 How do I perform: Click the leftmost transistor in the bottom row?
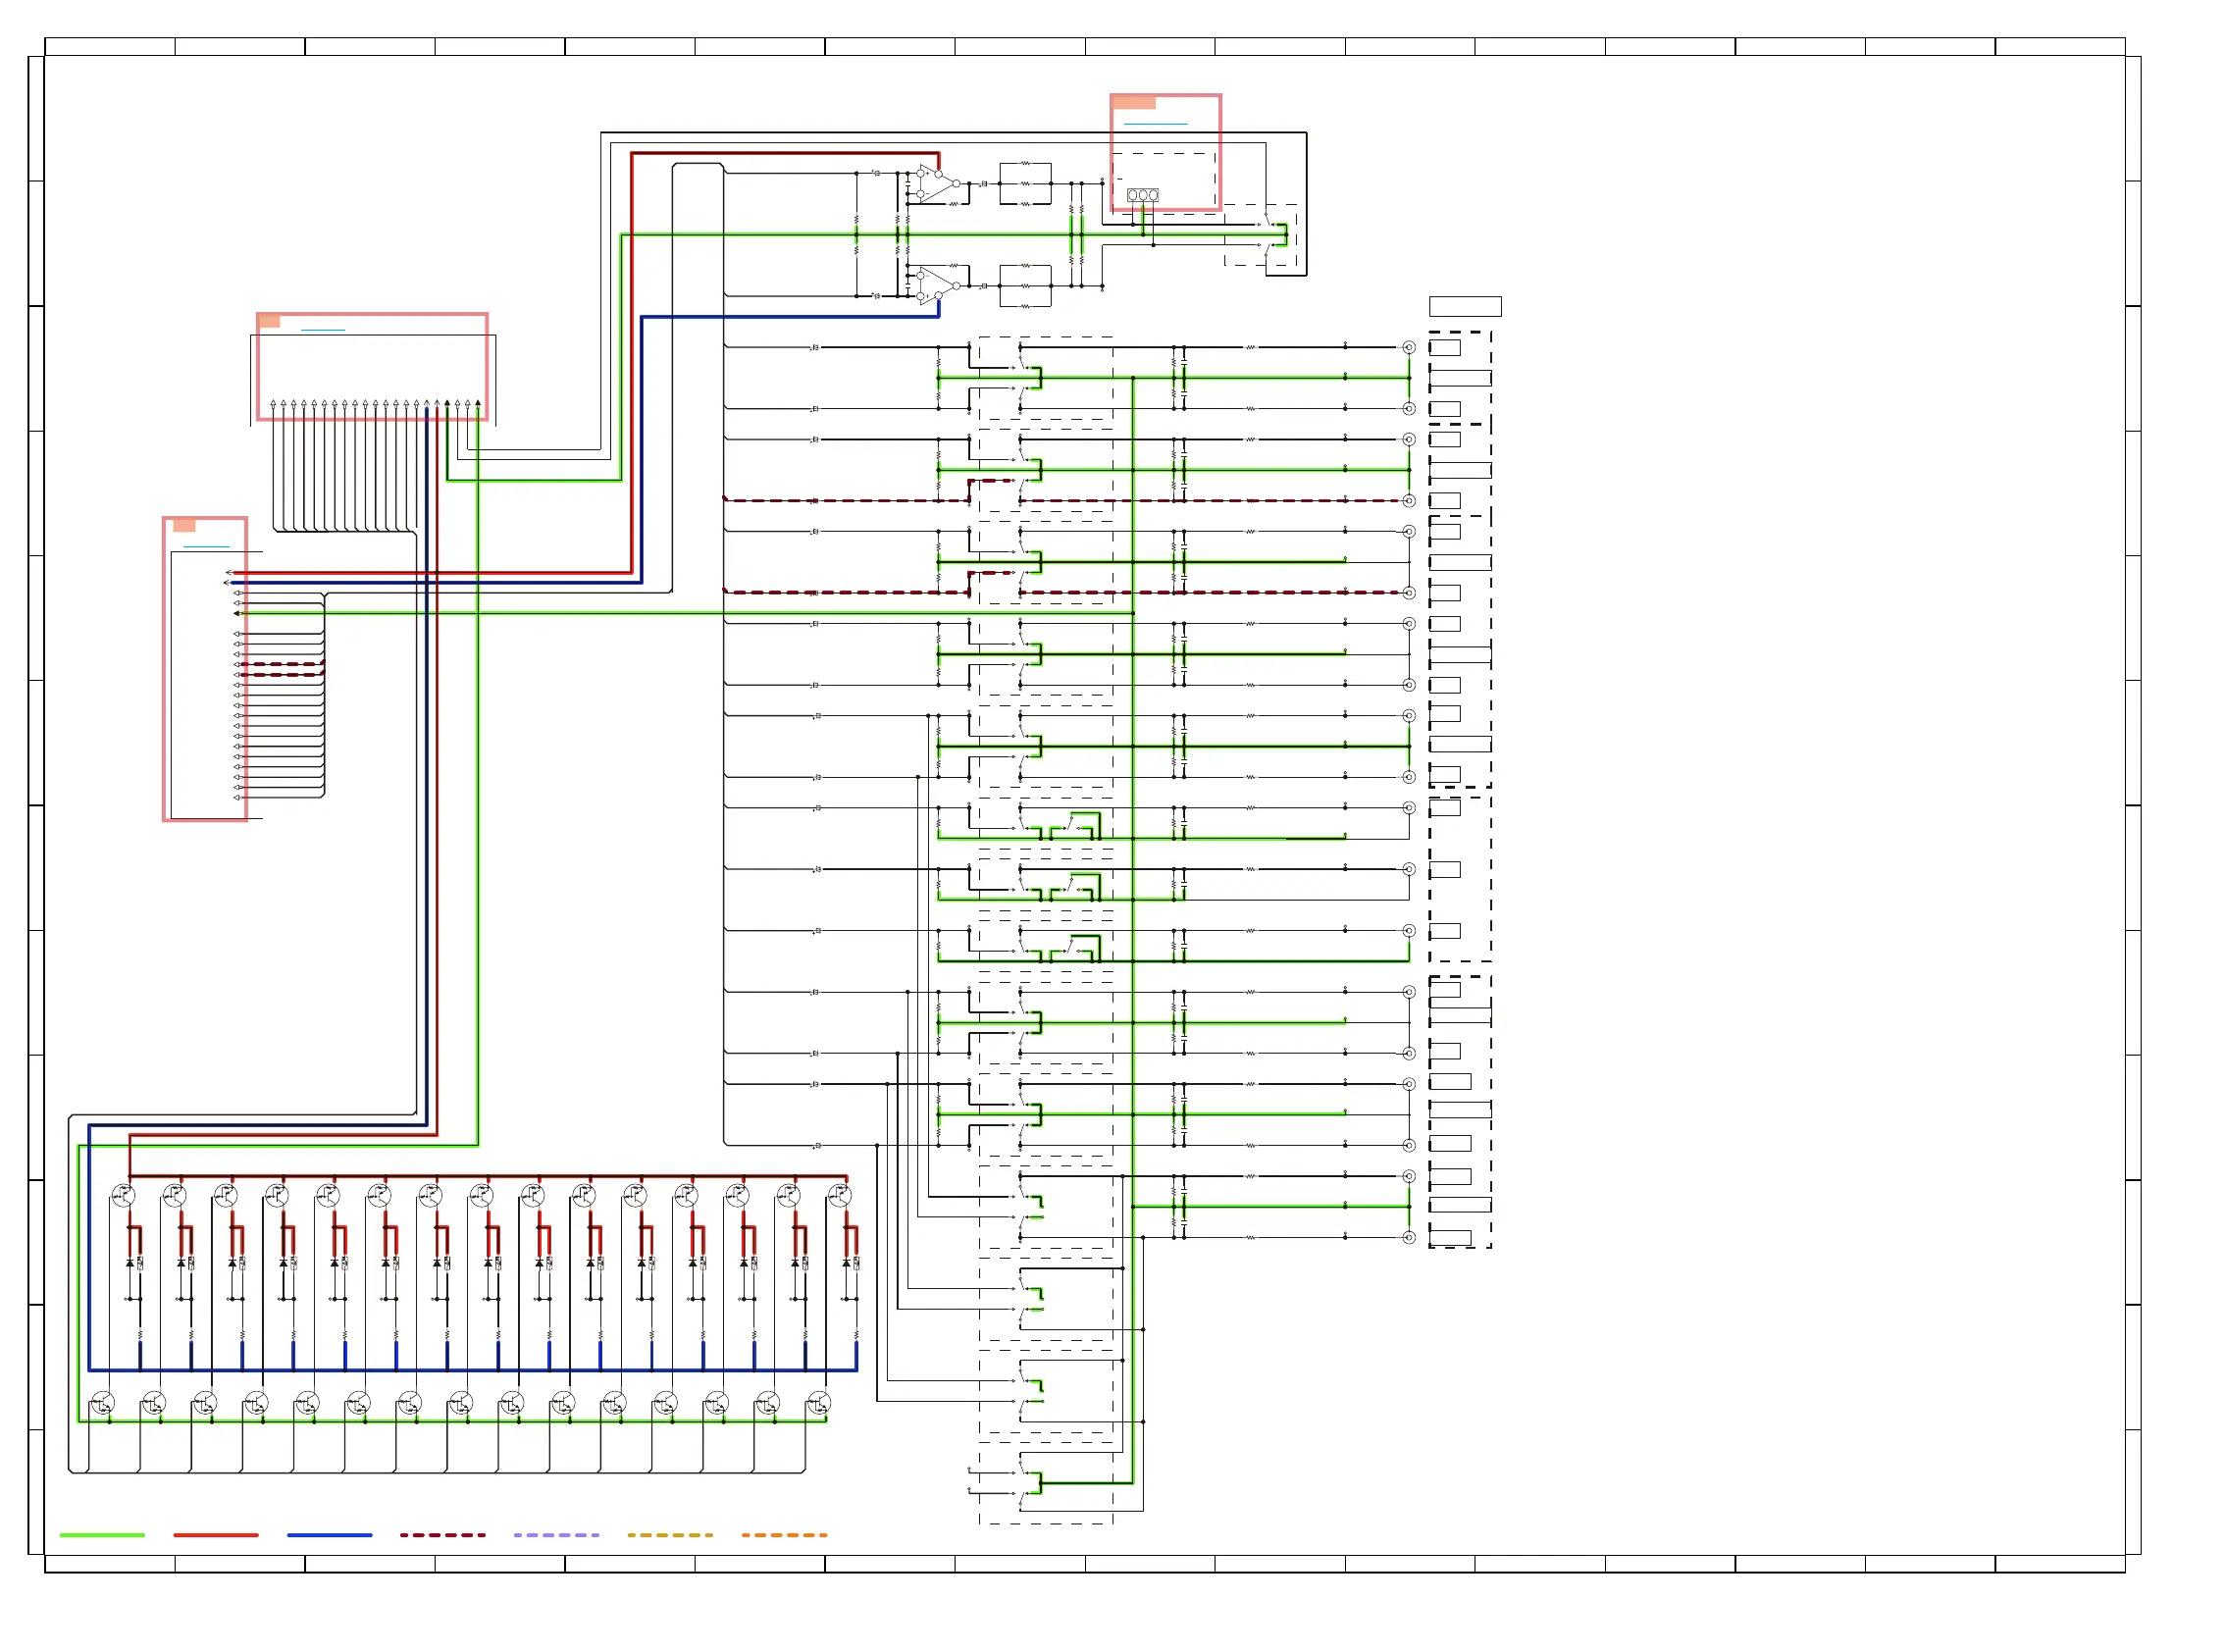click(x=103, y=1404)
